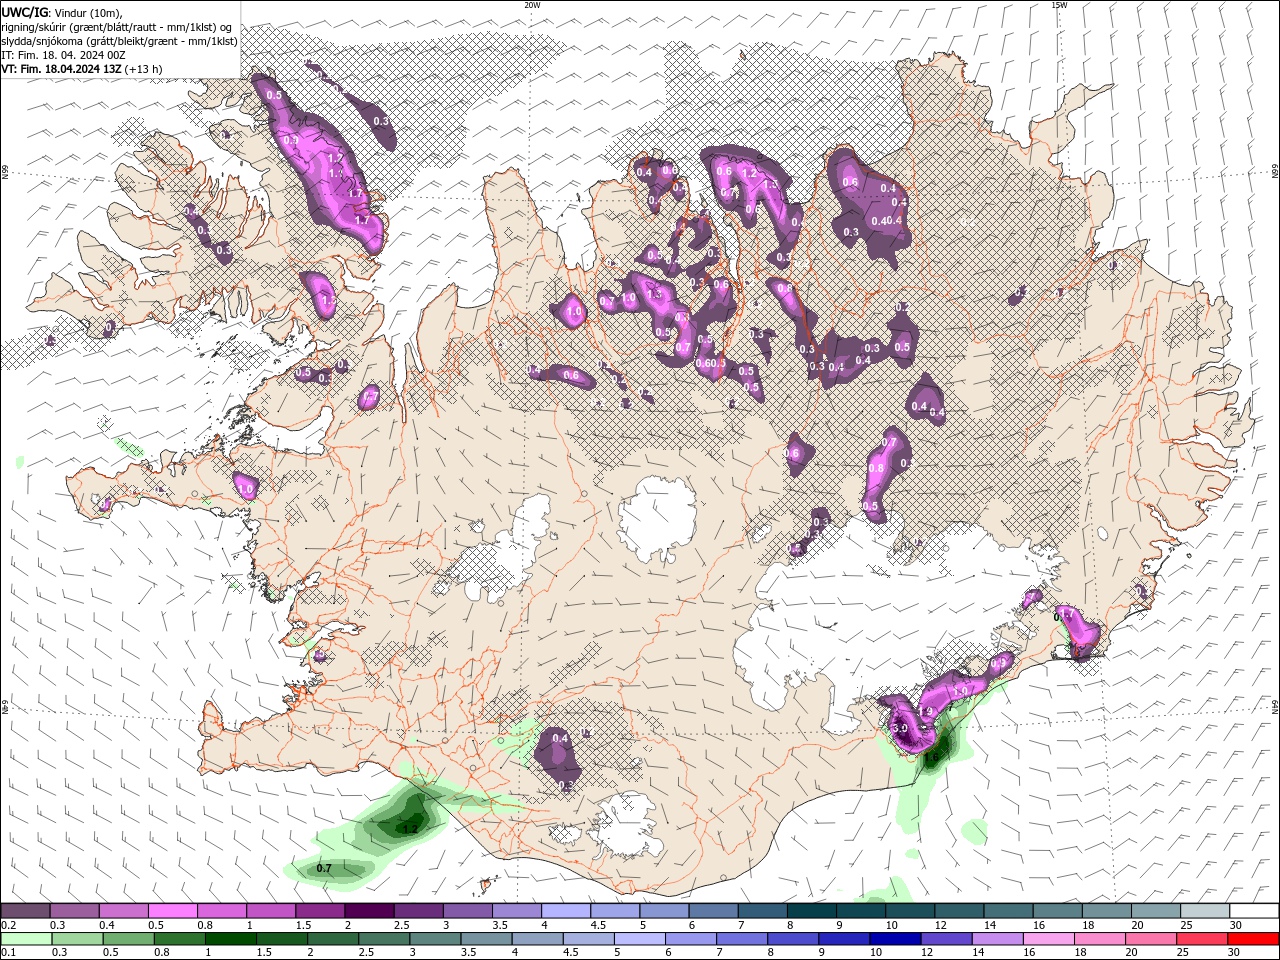Click the 'slydda/snjókoma' legend description line
1280x960 pixels.
pyautogui.click(x=119, y=41)
